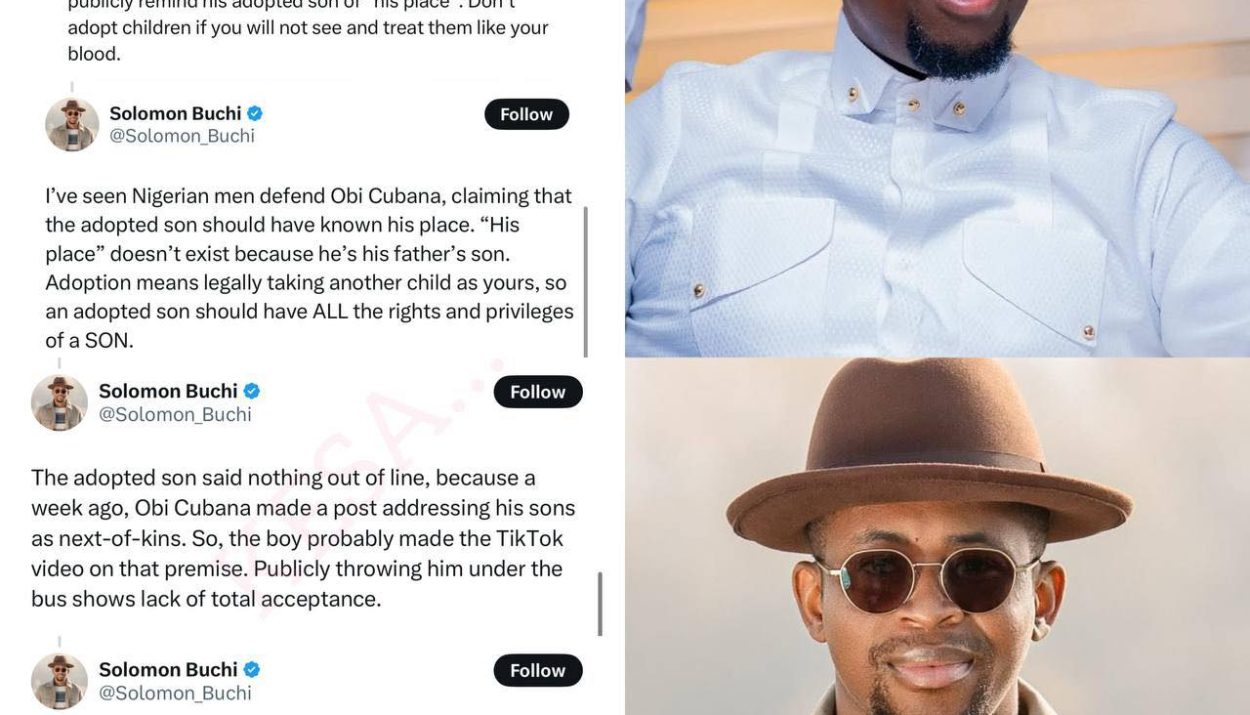
Task: Click verified badge on the "I've seen Nigerian men" tweet
Action: tap(255, 113)
